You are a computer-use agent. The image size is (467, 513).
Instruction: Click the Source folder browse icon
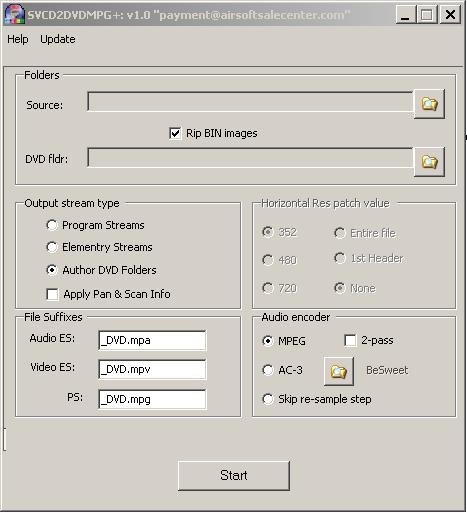click(429, 104)
